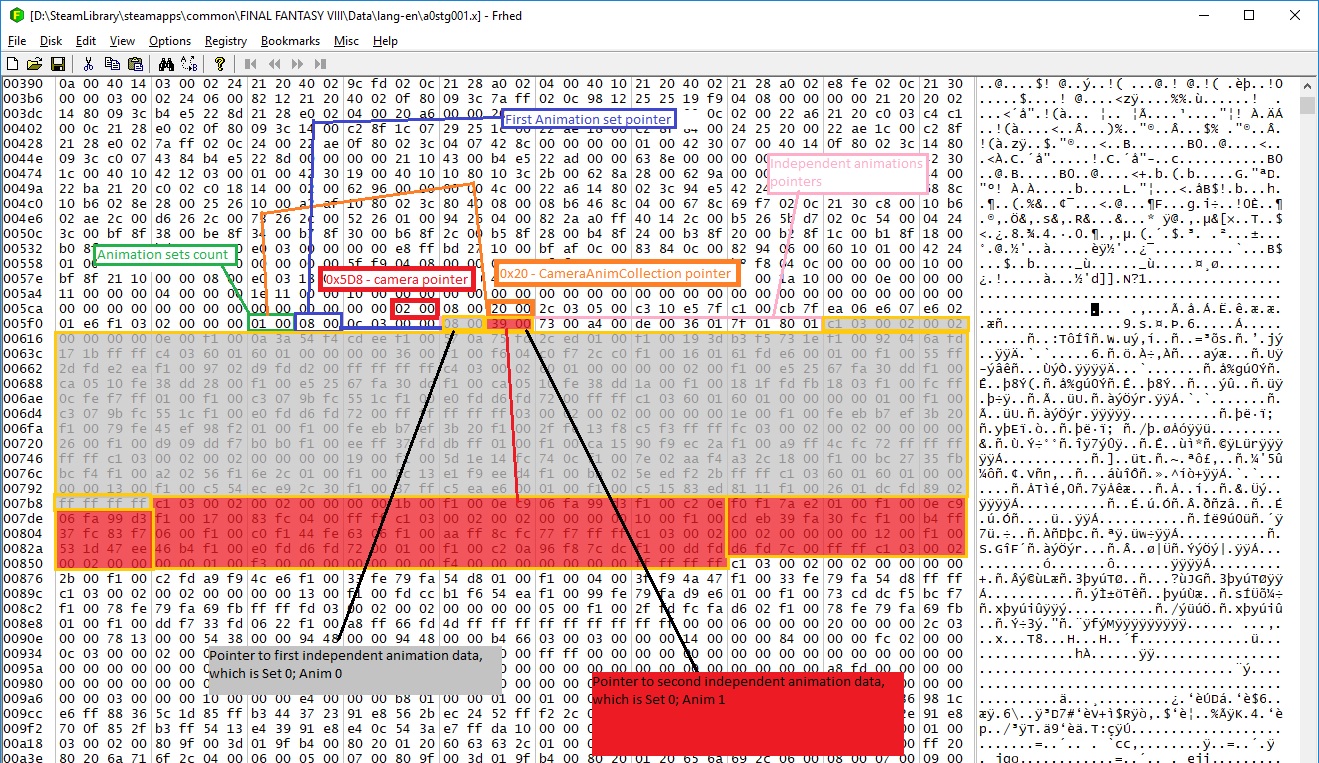
Task: Open the Help menu
Action: click(x=385, y=41)
